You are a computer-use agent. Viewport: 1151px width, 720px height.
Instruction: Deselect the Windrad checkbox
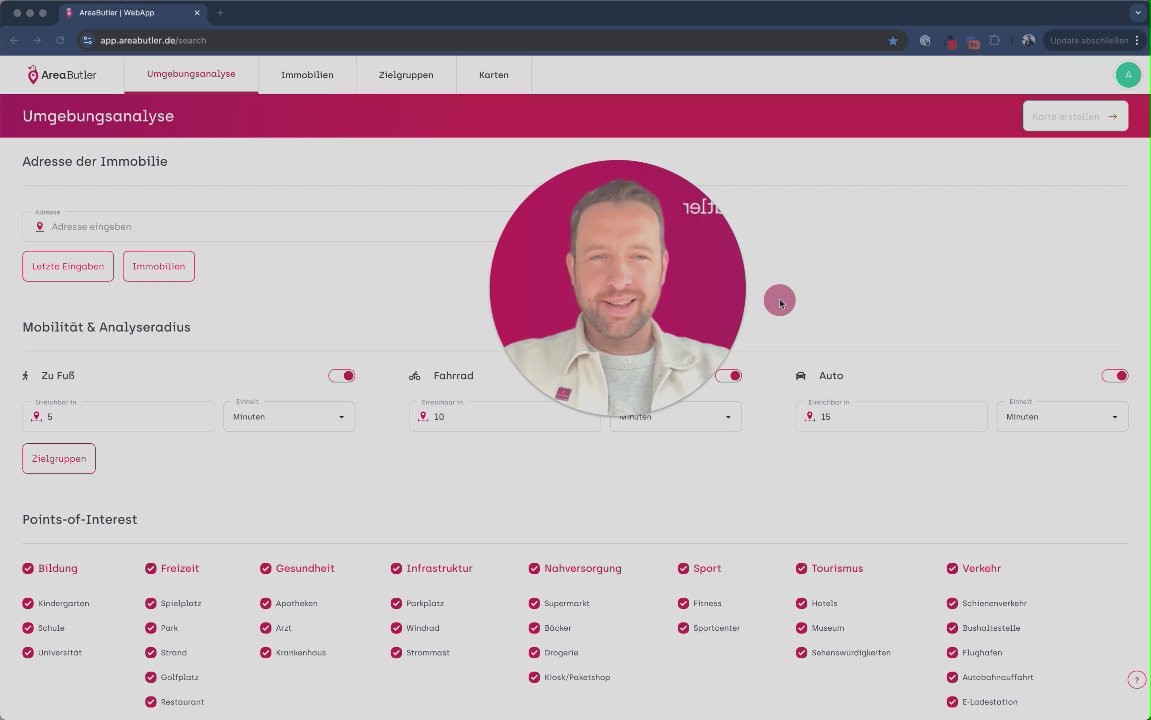[396, 628]
